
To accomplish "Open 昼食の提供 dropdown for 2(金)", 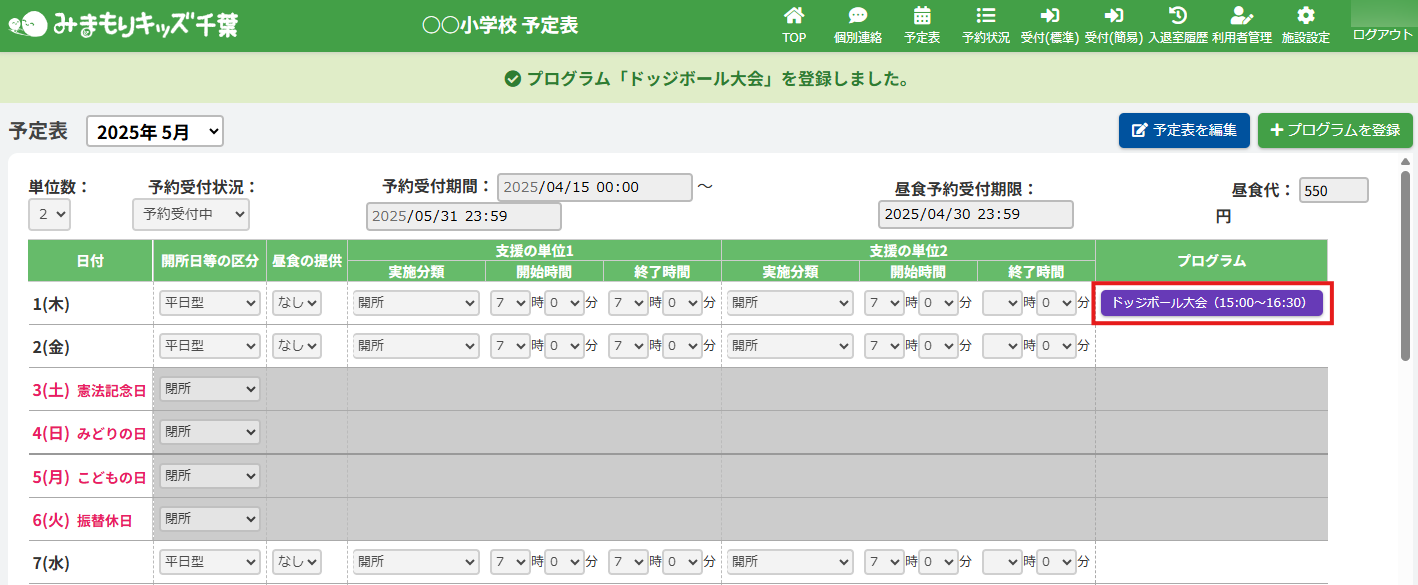I will (x=297, y=346).
